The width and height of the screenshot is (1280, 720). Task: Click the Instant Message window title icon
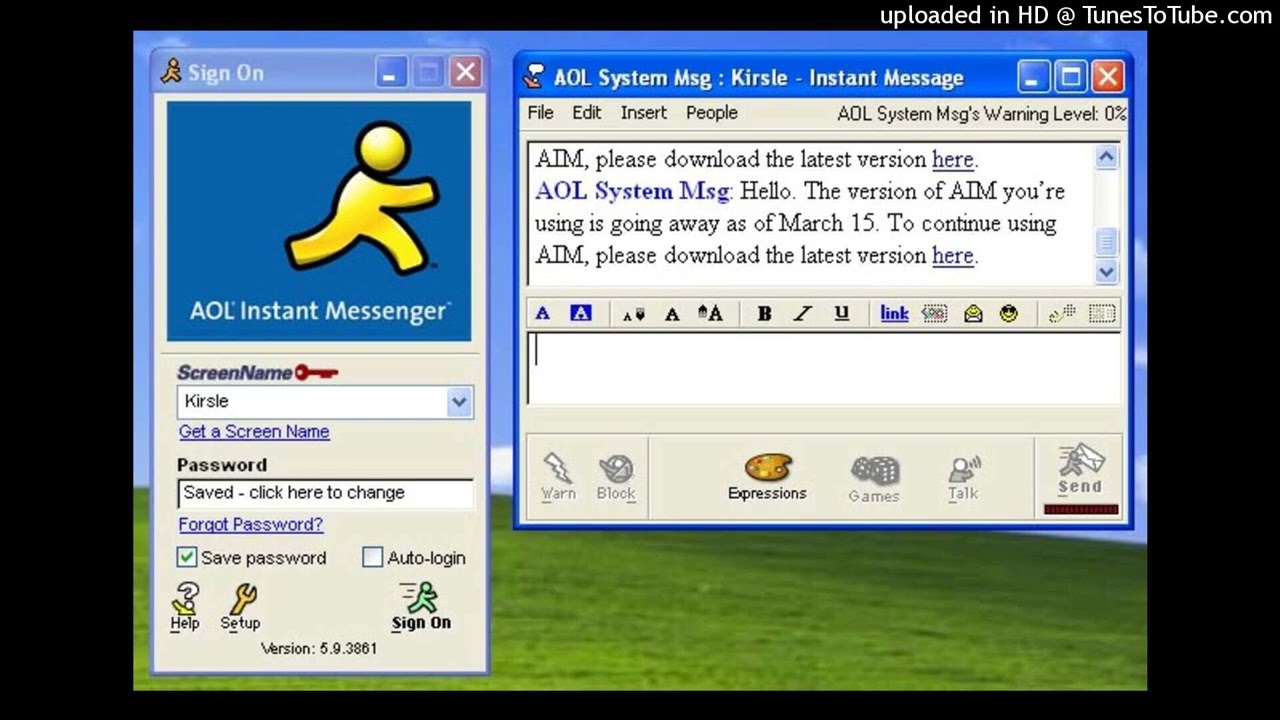[535, 77]
